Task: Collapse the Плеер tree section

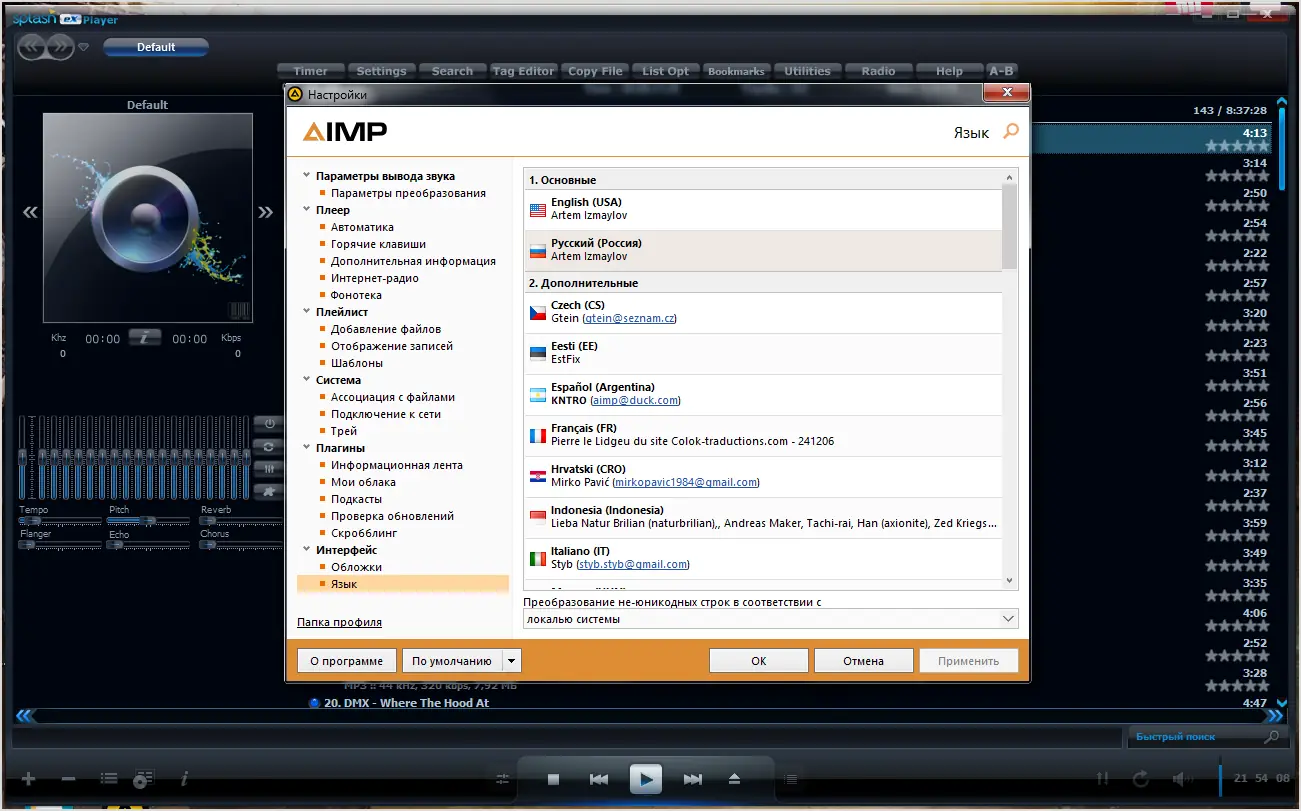Action: coord(307,210)
